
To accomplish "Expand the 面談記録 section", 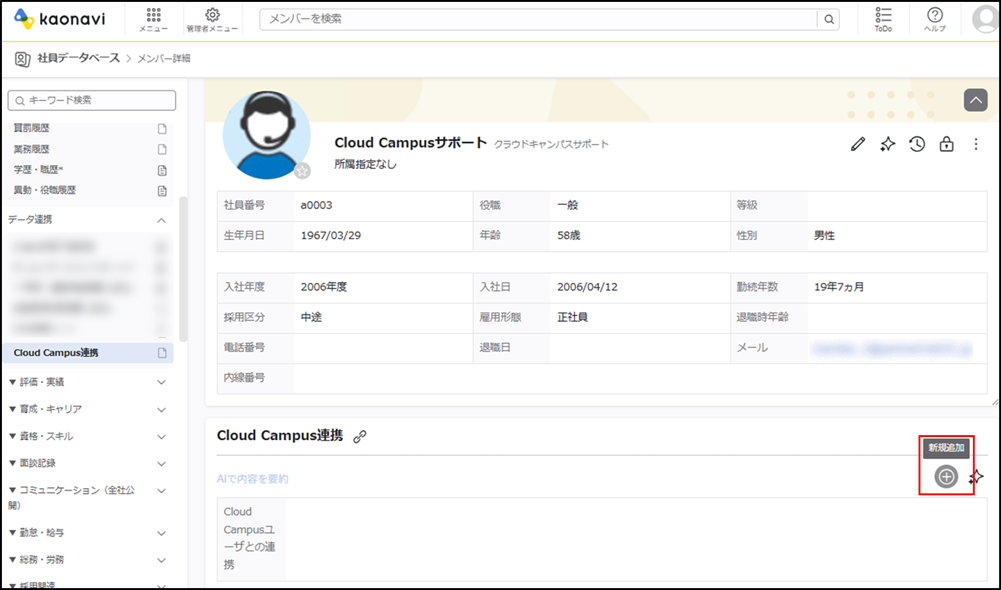I will pos(162,464).
